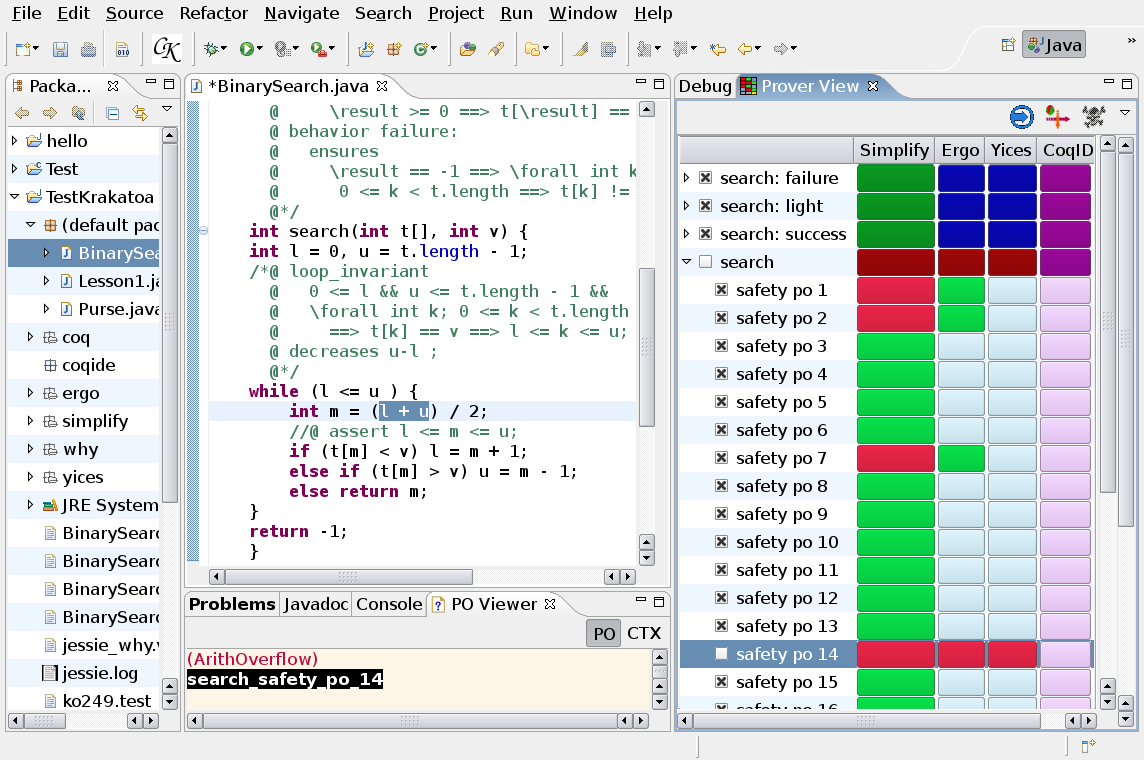Click the Ergo column header
The image size is (1144, 760).
960,150
